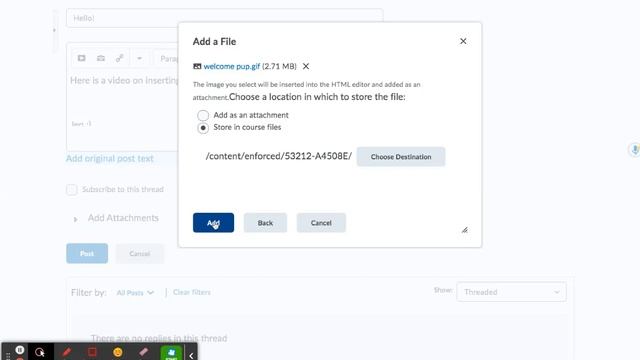This screenshot has width=640, height=360.
Task: Click the Insert Quicklink editor icon
Action: (120, 58)
